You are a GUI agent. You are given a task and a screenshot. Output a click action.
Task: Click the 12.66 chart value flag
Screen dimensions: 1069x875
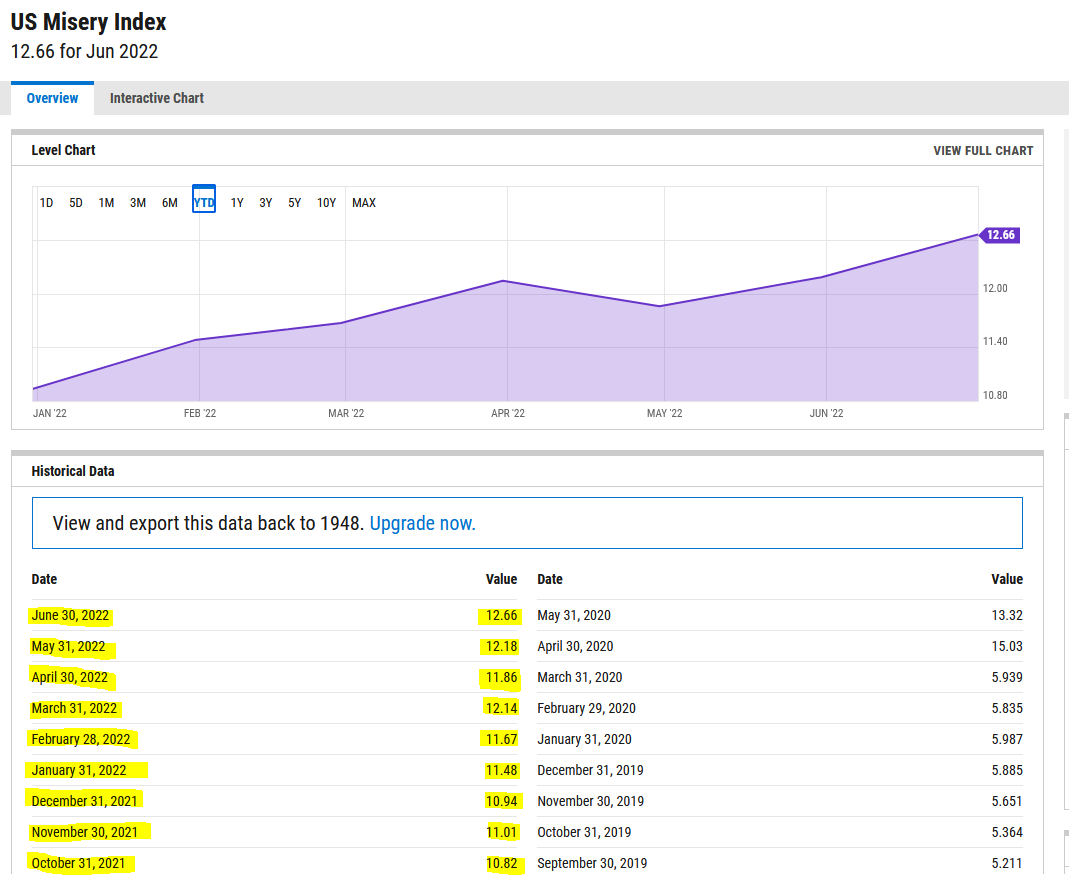1000,235
